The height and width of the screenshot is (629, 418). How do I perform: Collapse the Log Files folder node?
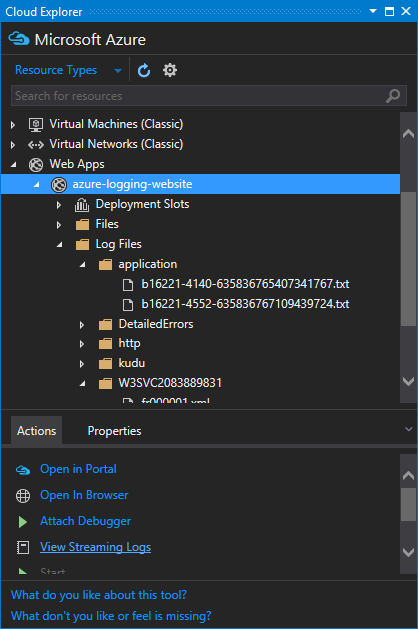(59, 244)
